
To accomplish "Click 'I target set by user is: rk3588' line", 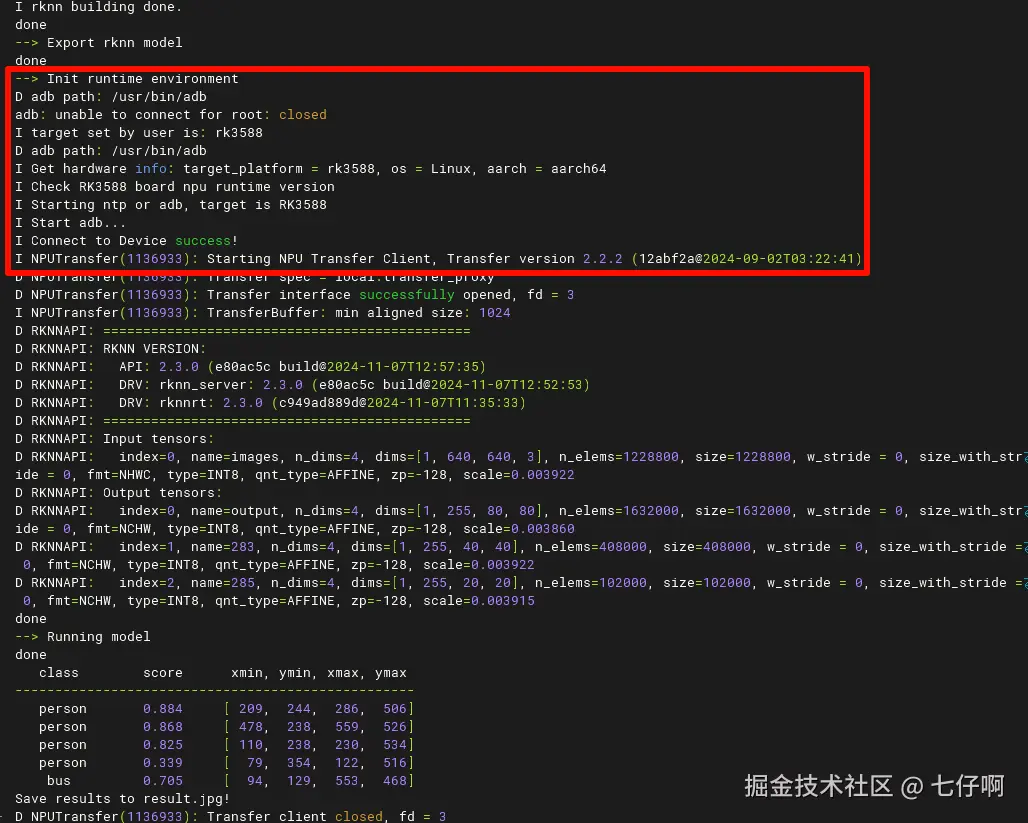I will coord(138,132).
